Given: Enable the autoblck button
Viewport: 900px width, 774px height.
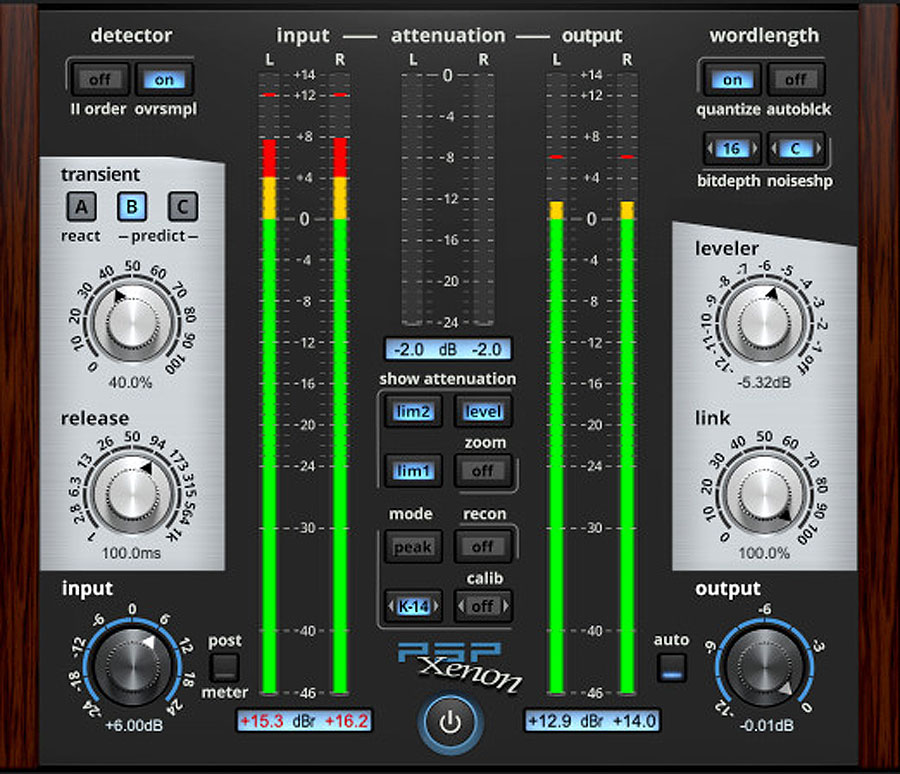Looking at the screenshot, I should pos(795,79).
